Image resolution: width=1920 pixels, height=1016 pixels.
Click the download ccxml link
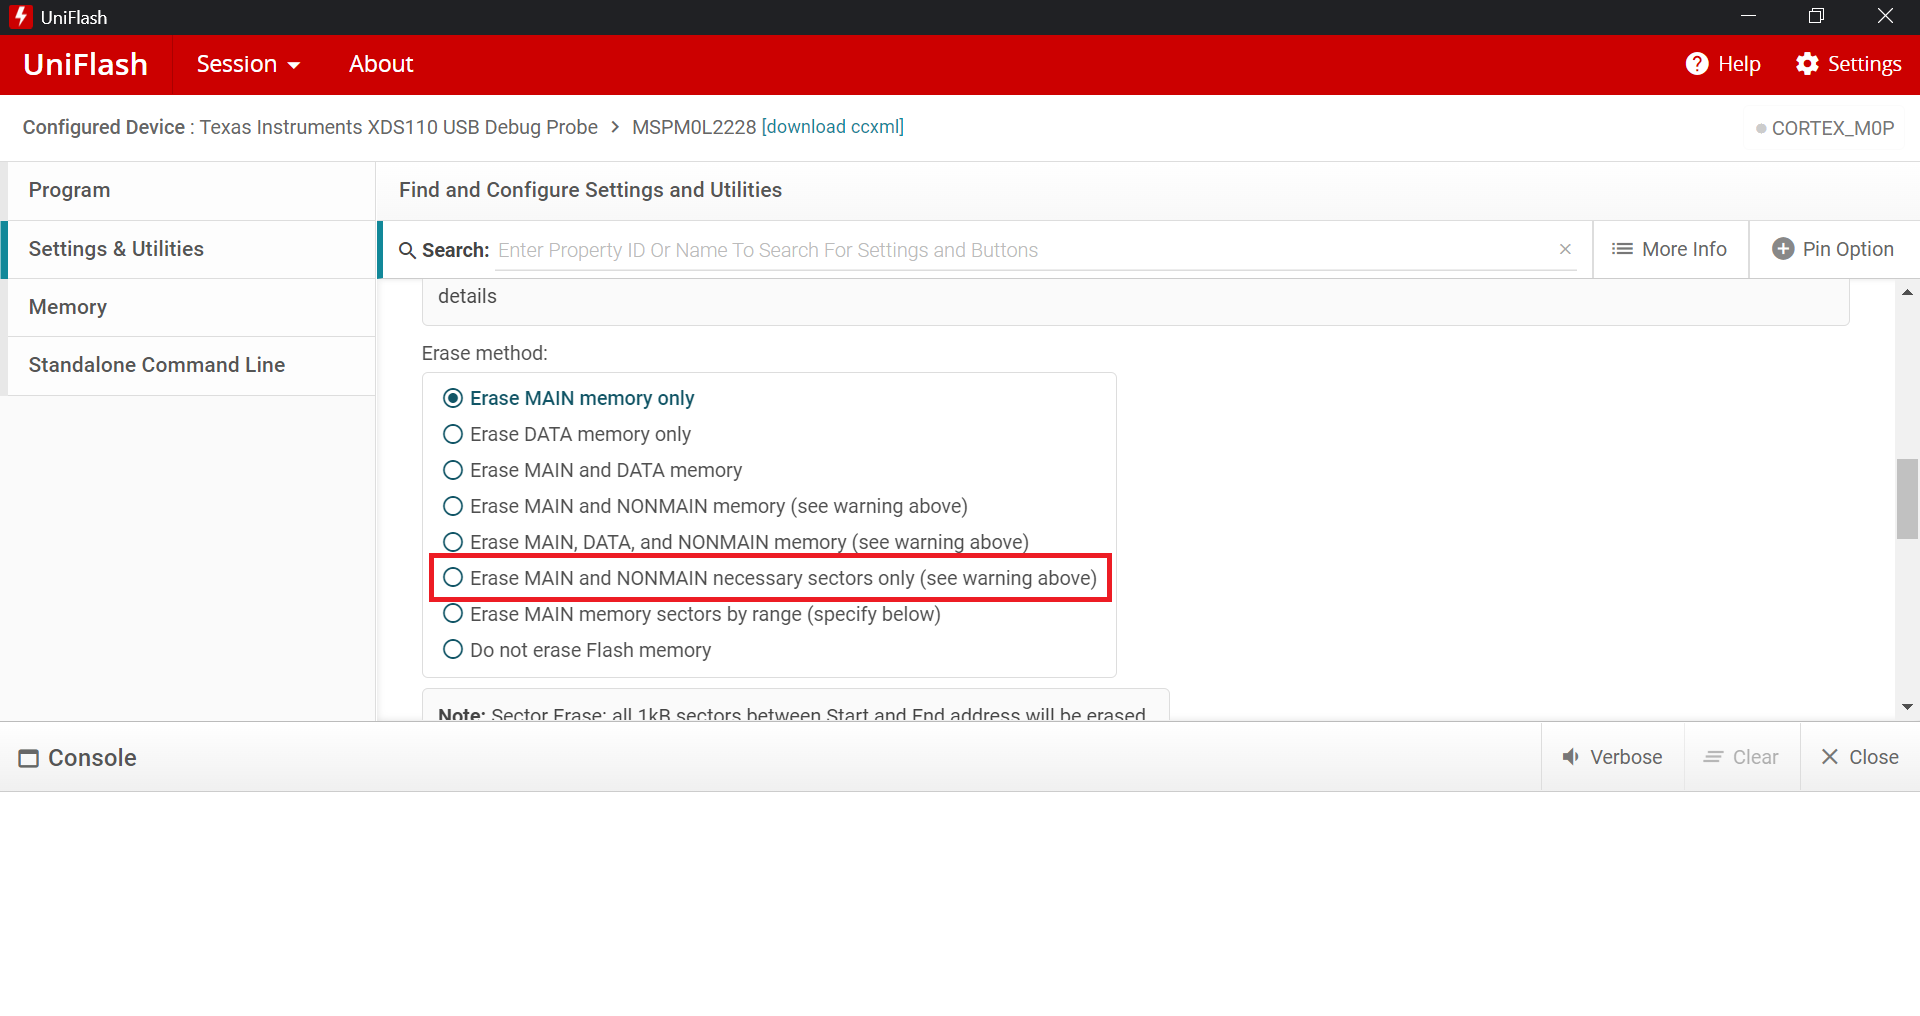tap(833, 127)
